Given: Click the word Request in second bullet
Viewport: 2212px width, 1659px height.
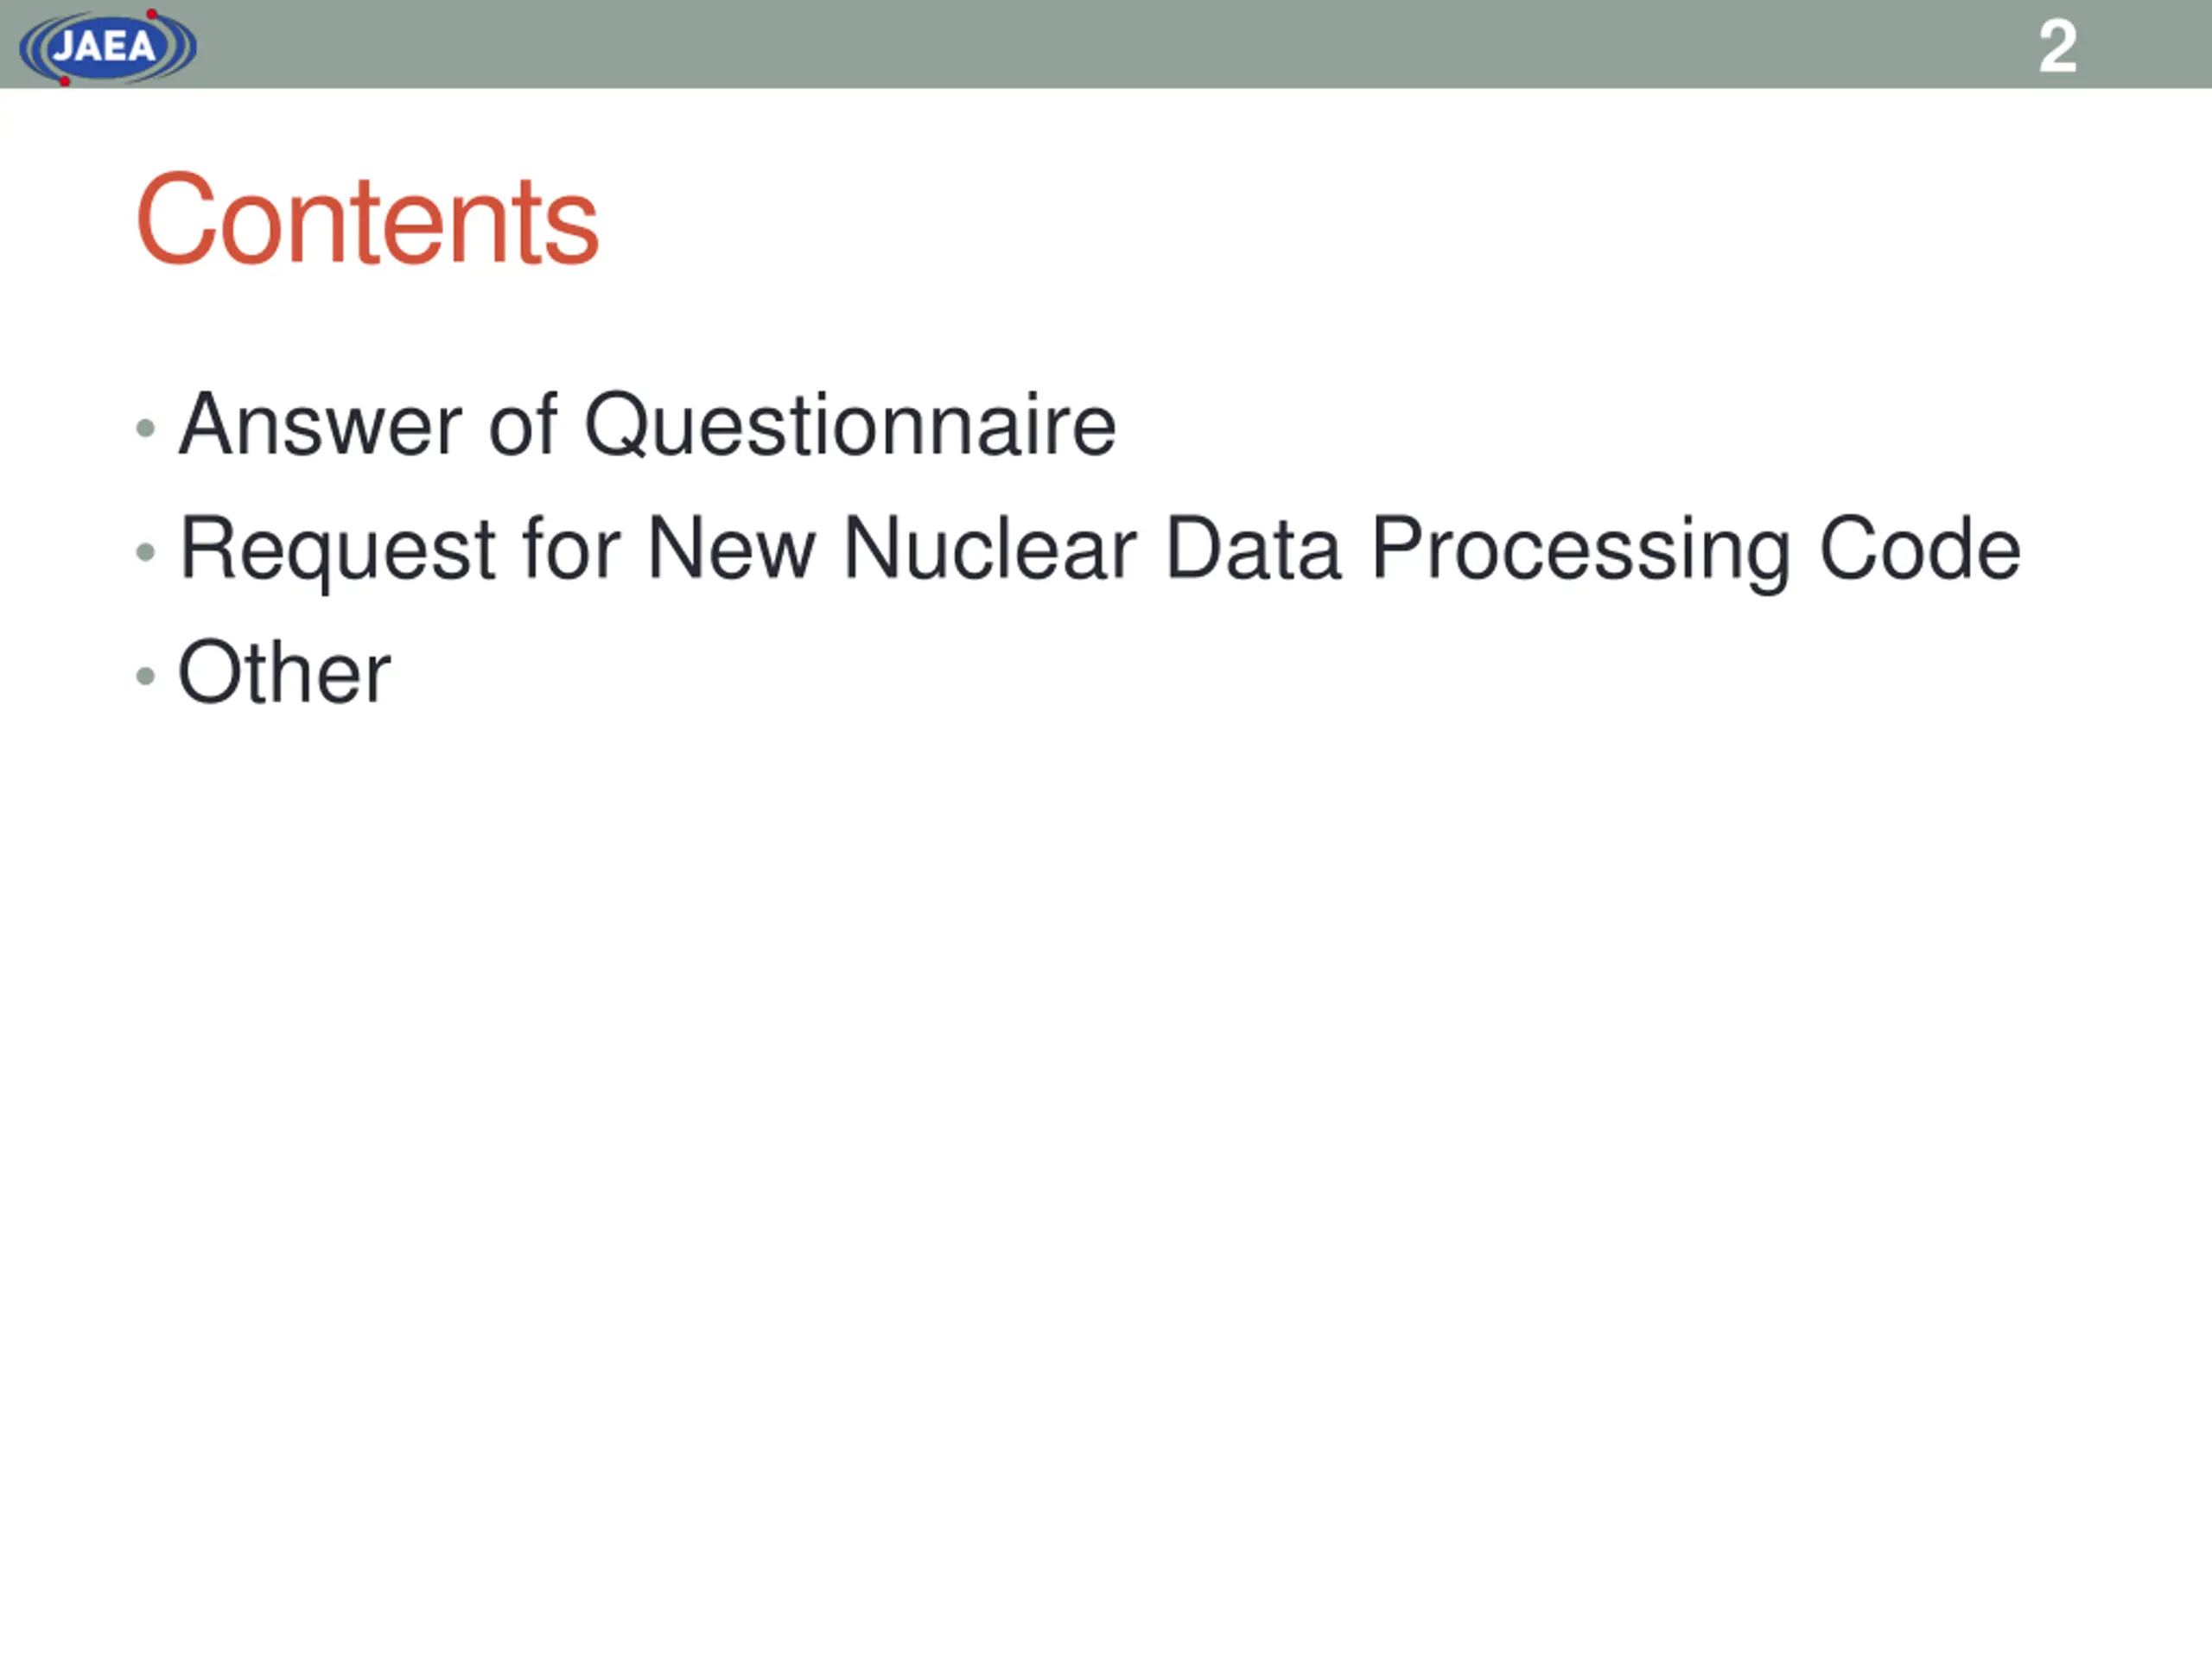Looking at the screenshot, I should (338, 552).
